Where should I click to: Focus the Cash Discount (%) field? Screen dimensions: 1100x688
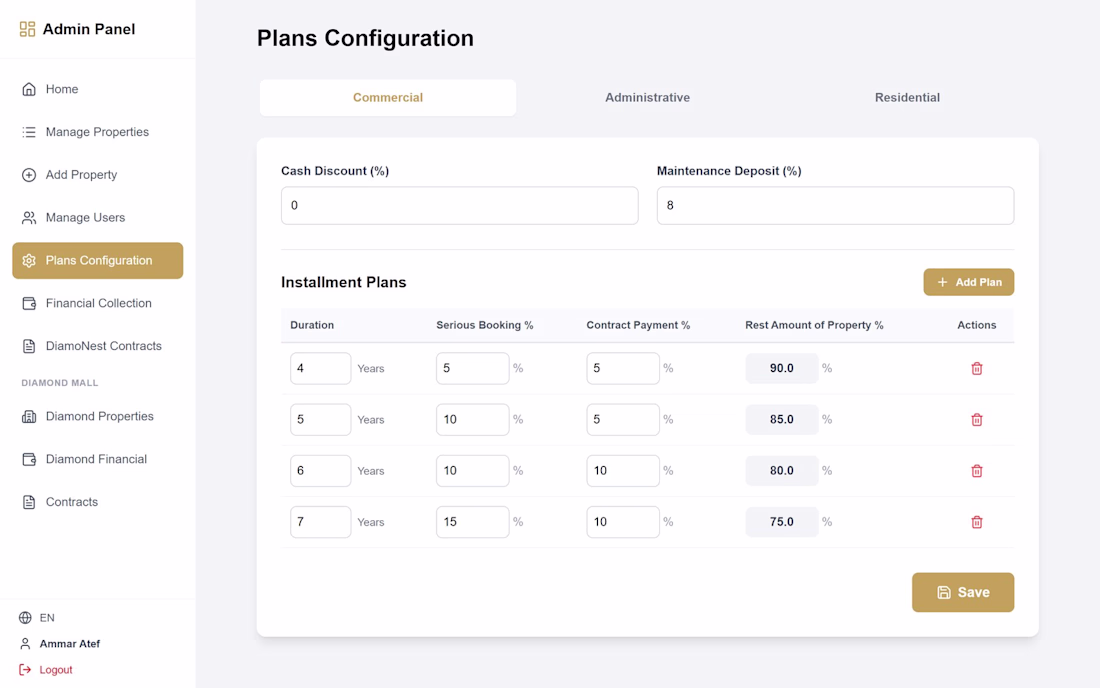click(460, 205)
